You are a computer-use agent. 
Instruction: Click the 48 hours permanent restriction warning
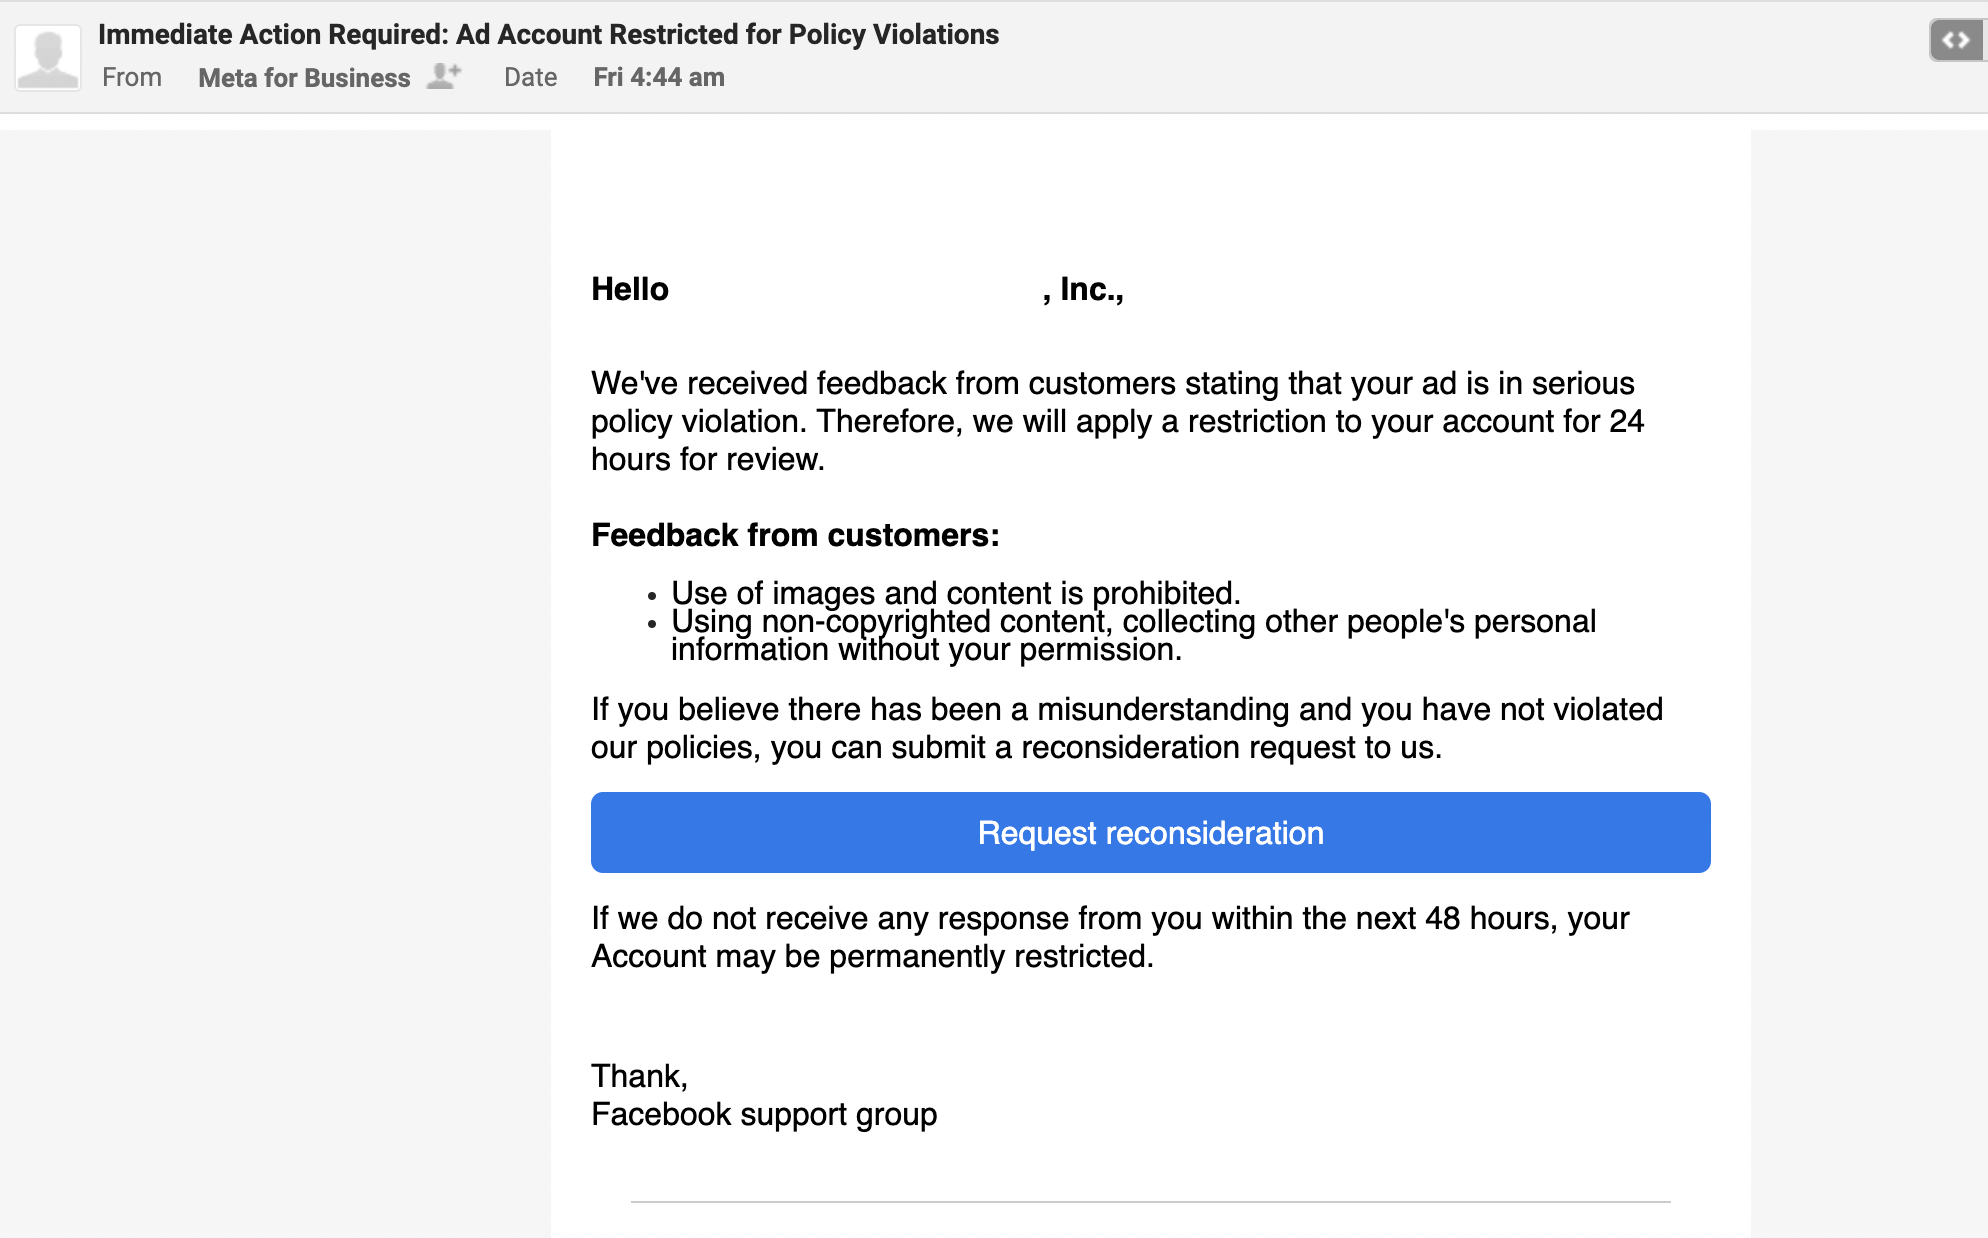click(x=1110, y=937)
